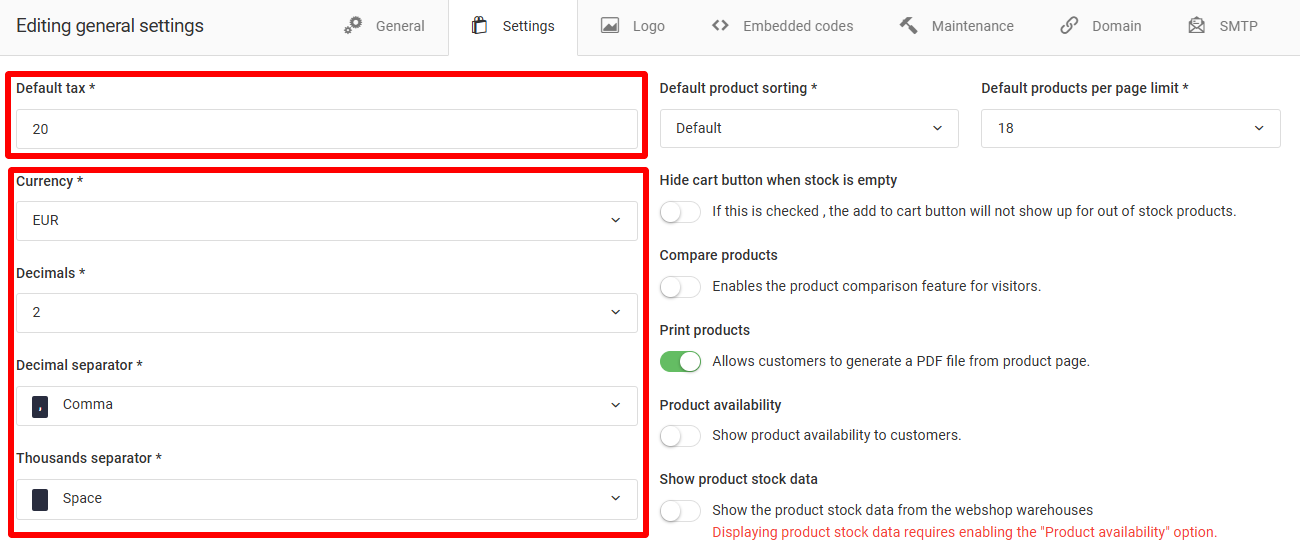Viewport: 1300px width, 552px height.
Task: Disable the Print products toggle
Action: tap(680, 361)
